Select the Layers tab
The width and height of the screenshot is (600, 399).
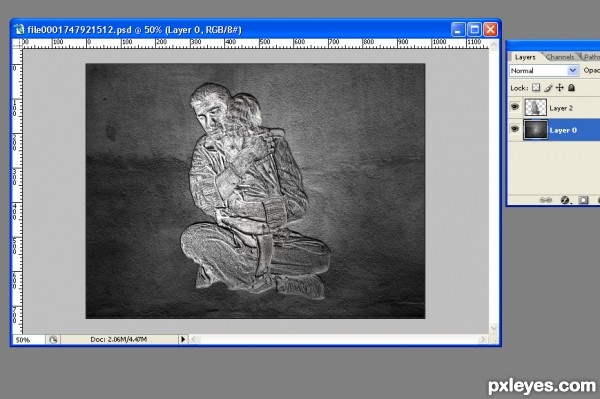[525, 57]
